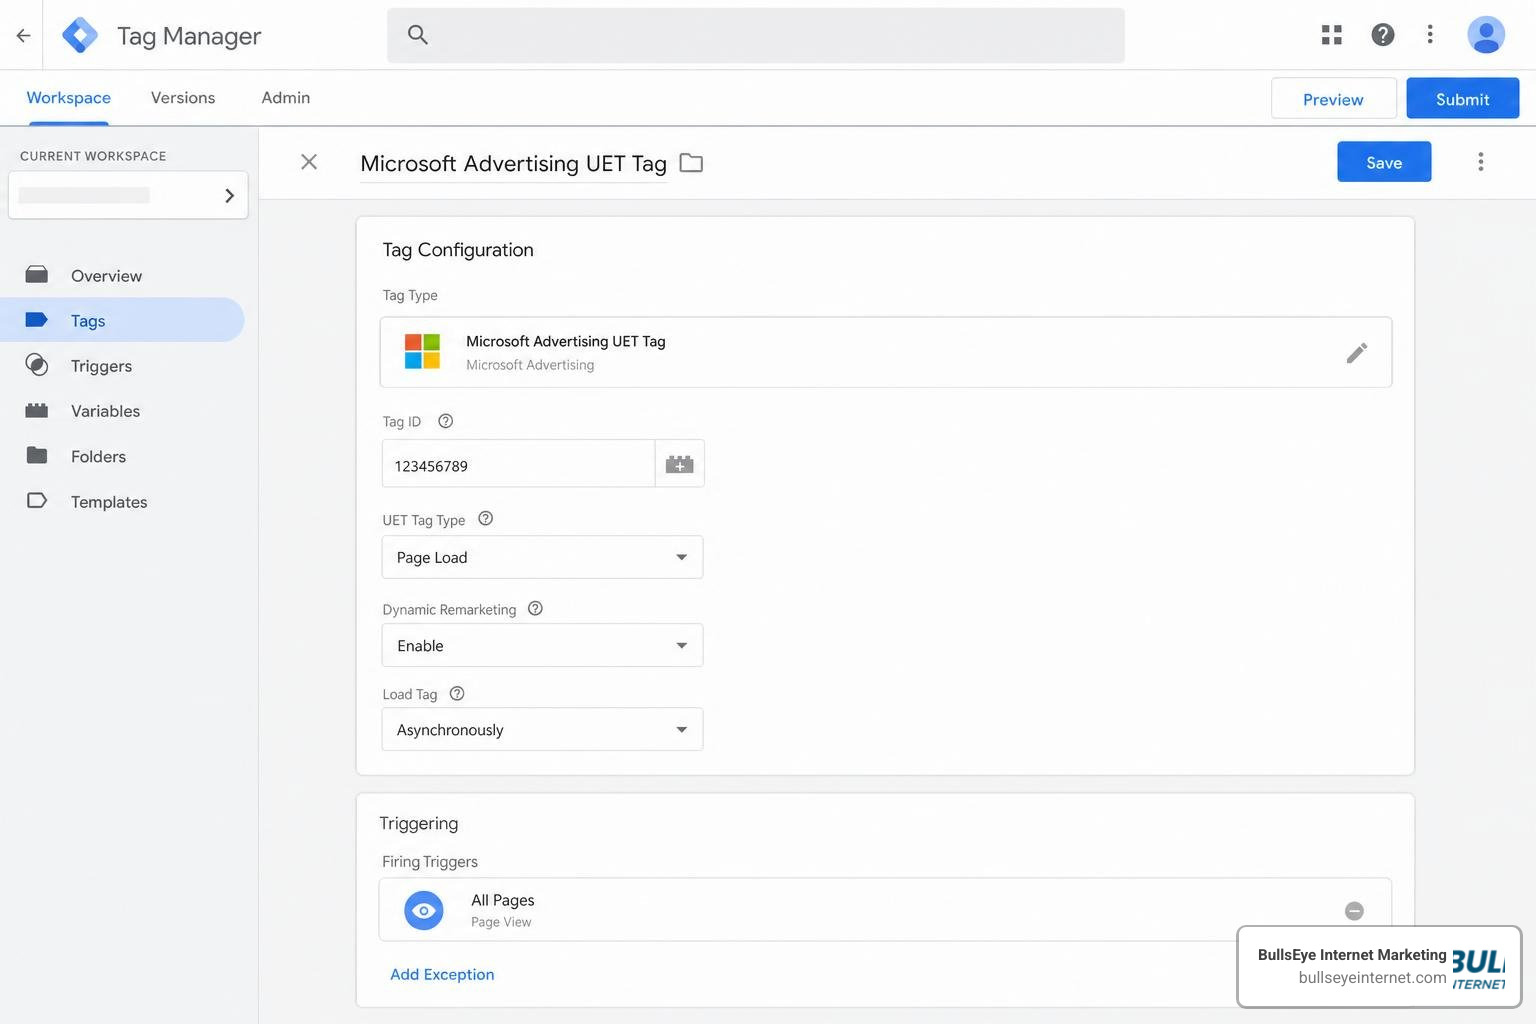Edit tag type with the pencil icon

(x=1357, y=353)
